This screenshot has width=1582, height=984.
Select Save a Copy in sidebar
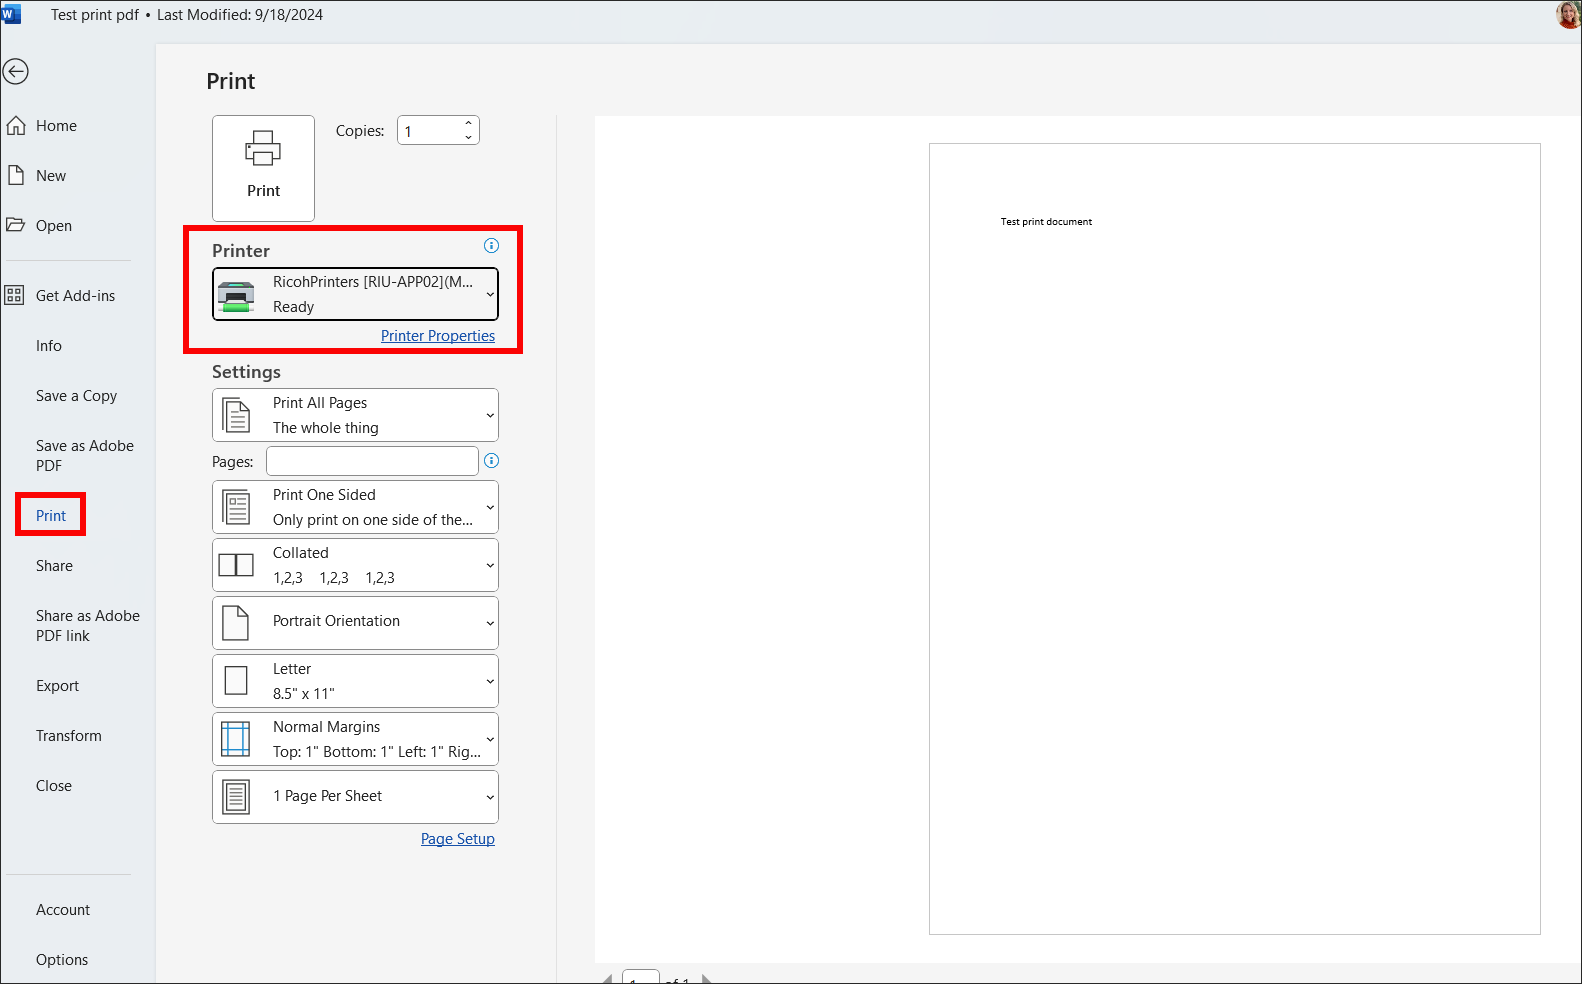(76, 395)
